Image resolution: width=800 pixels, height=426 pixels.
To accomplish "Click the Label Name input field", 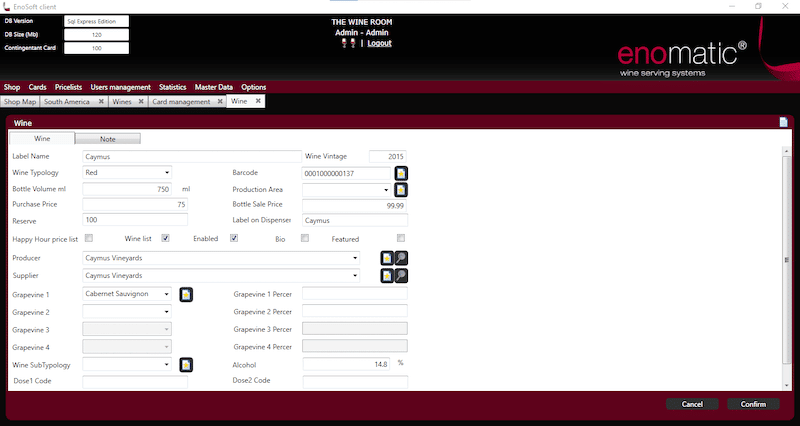I will coord(192,157).
